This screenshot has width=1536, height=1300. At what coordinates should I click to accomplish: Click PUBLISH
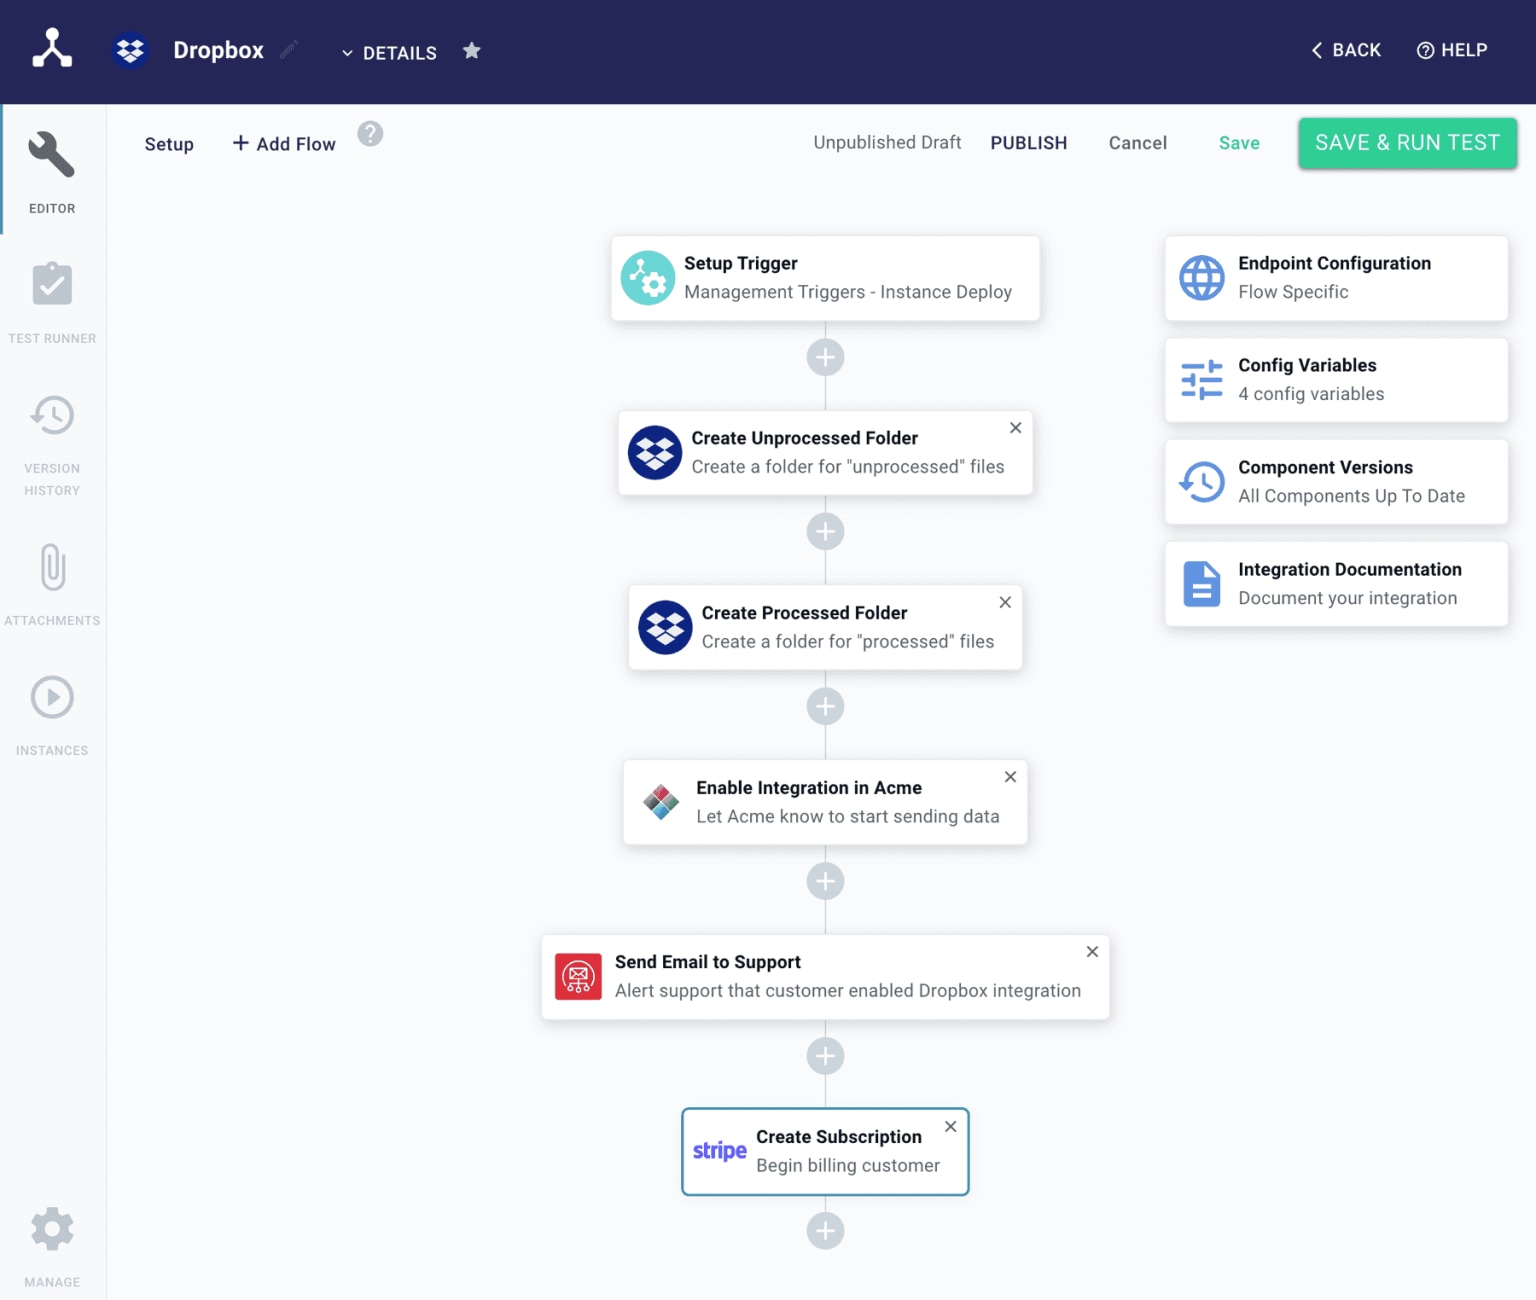(1029, 143)
